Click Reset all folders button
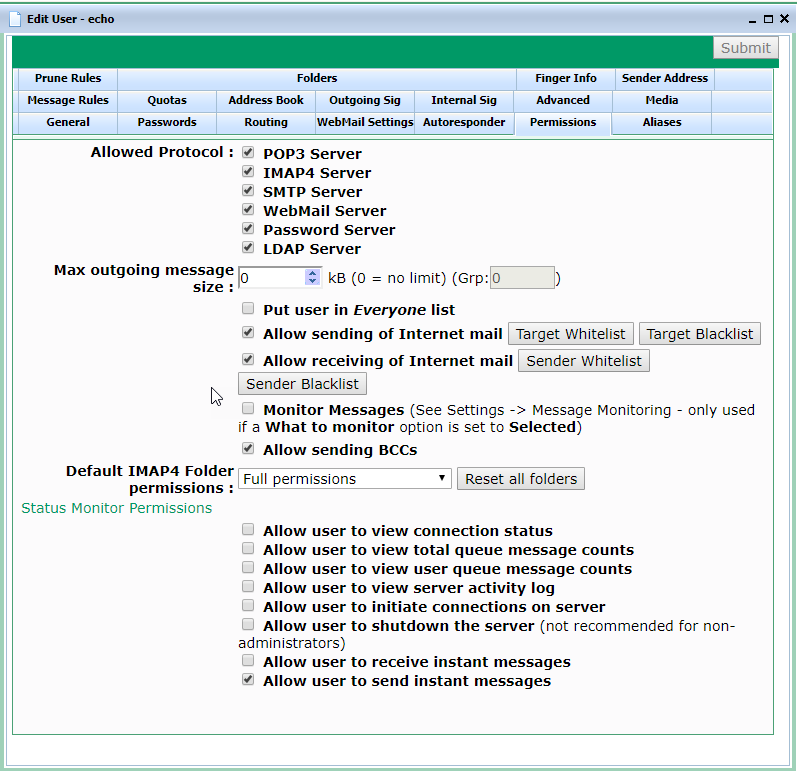Viewport: 797px width, 771px height. click(x=521, y=479)
